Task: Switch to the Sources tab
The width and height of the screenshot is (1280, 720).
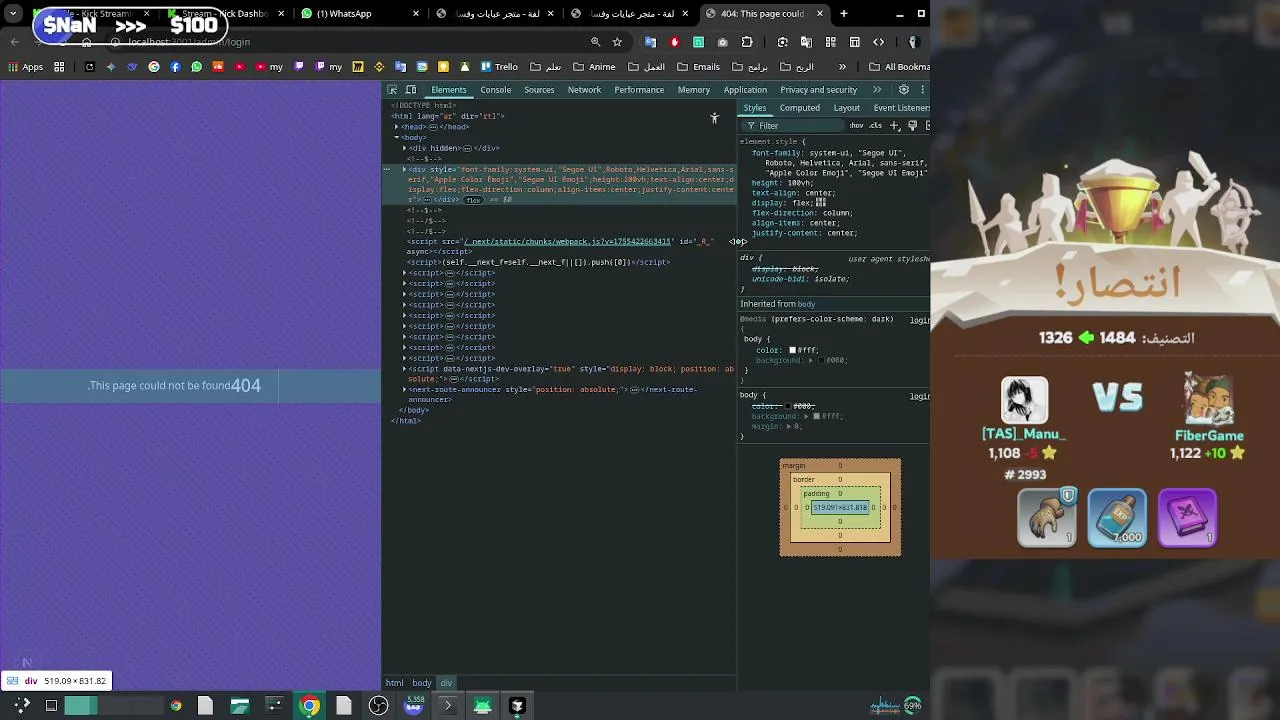Action: tap(539, 90)
